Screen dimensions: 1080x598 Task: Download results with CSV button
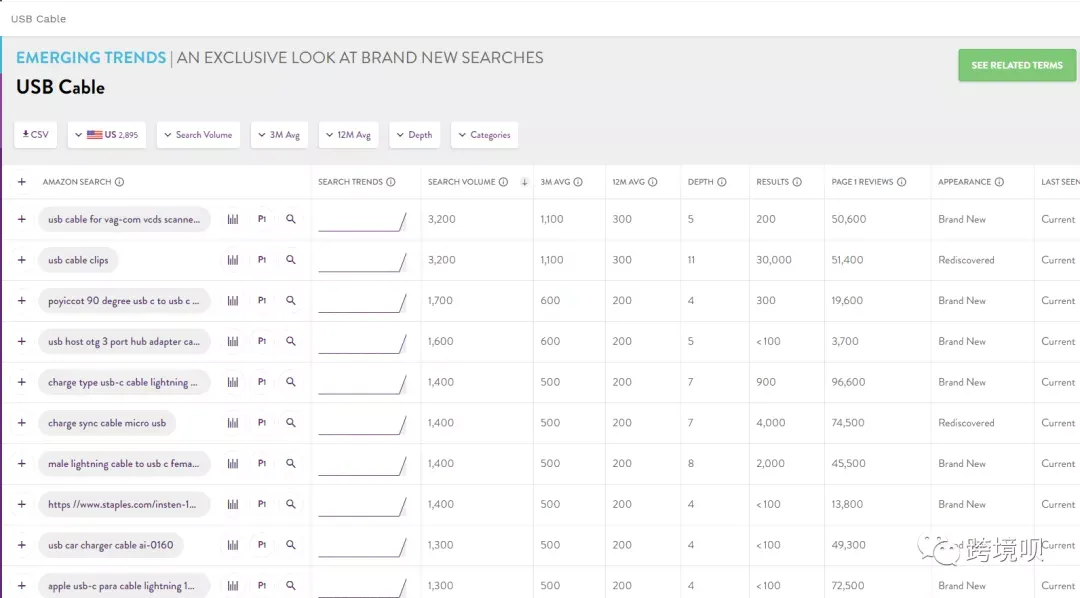[x=35, y=135]
